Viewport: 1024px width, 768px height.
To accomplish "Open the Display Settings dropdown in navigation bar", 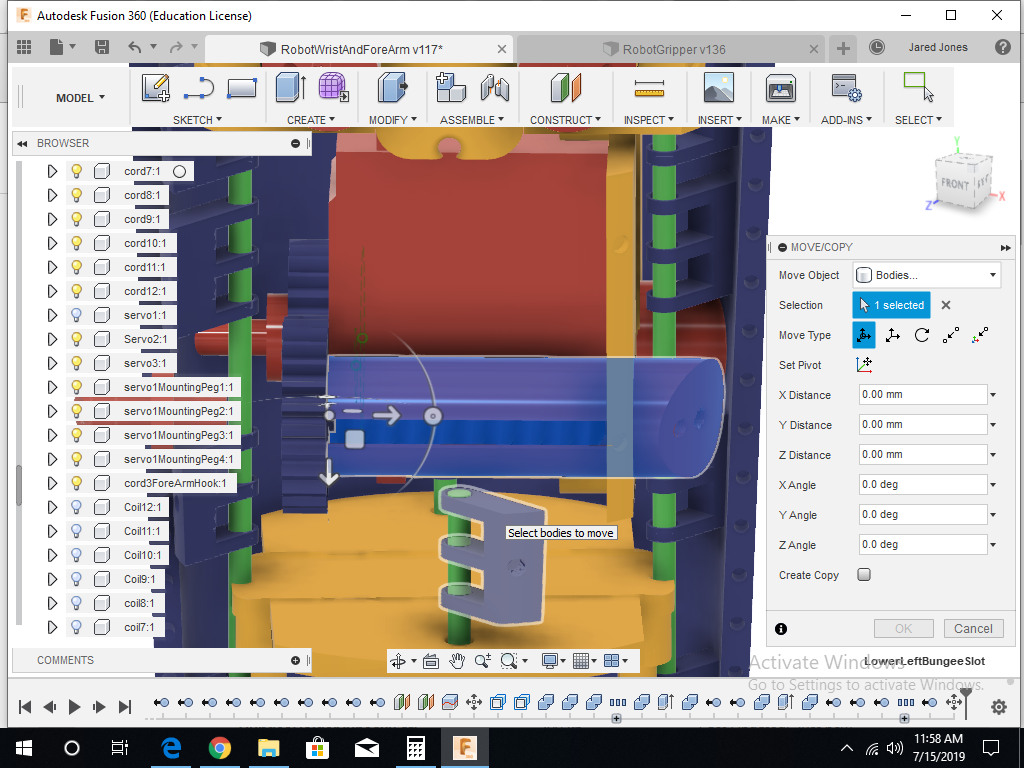I will coord(555,662).
